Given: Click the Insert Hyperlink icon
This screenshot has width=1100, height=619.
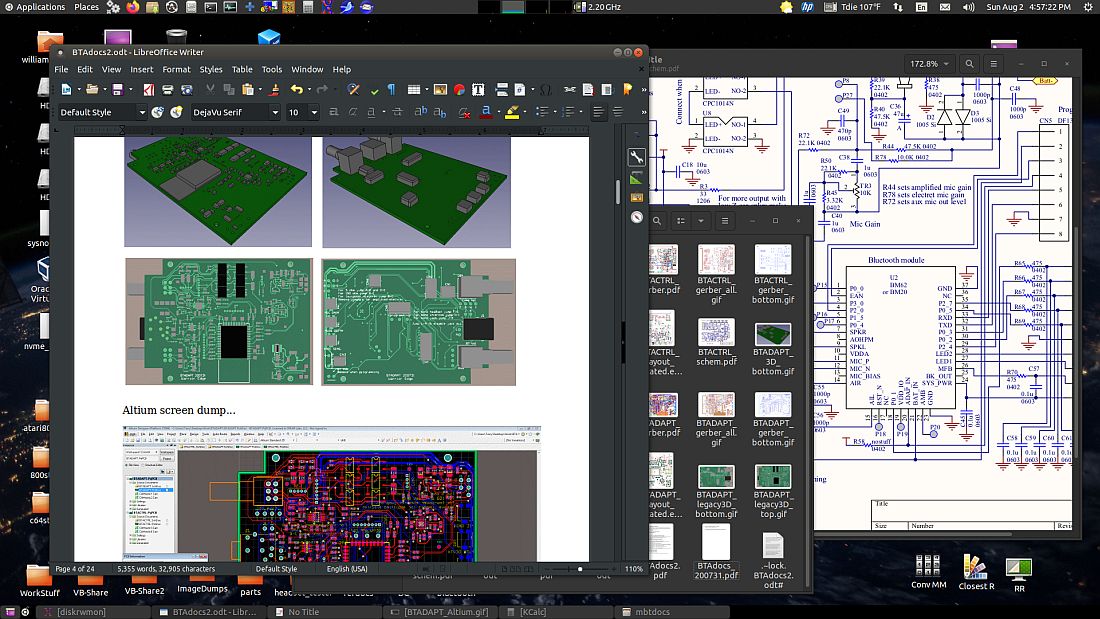Looking at the screenshot, I should pos(570,89).
